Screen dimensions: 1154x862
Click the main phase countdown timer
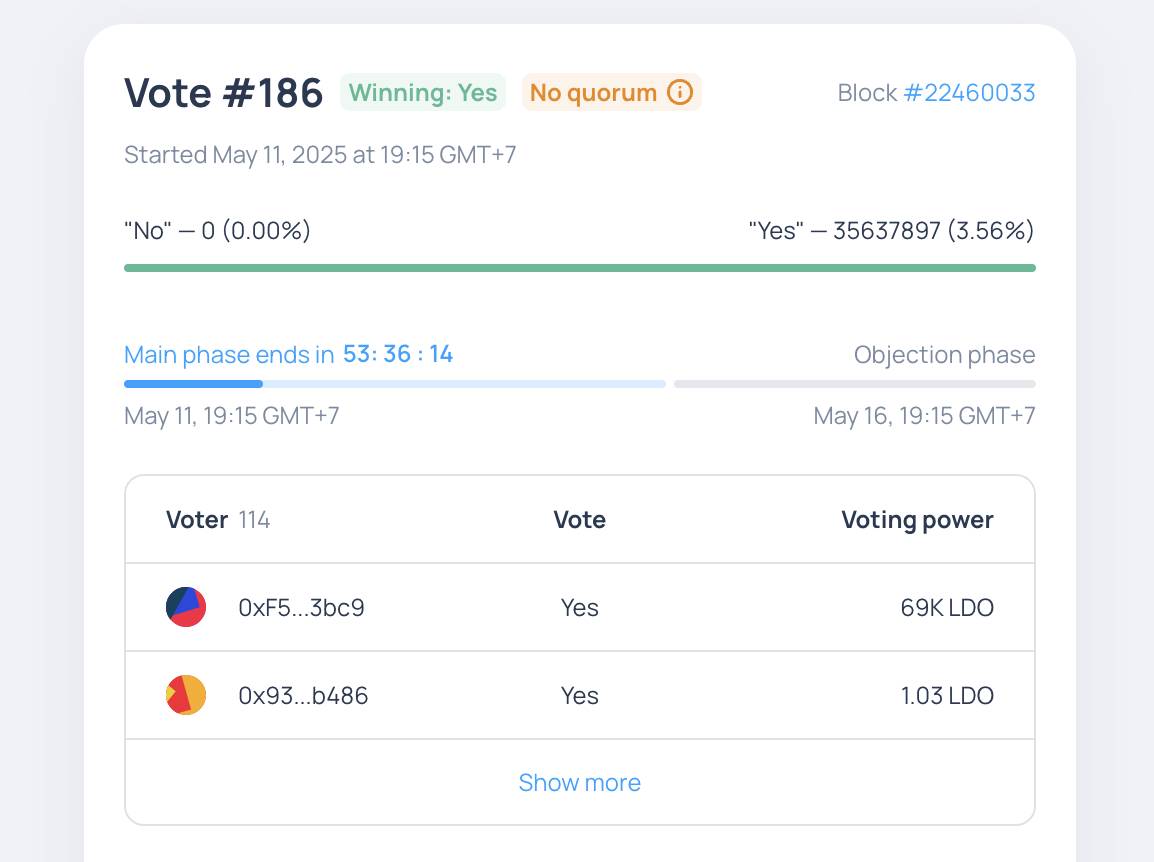coord(398,354)
